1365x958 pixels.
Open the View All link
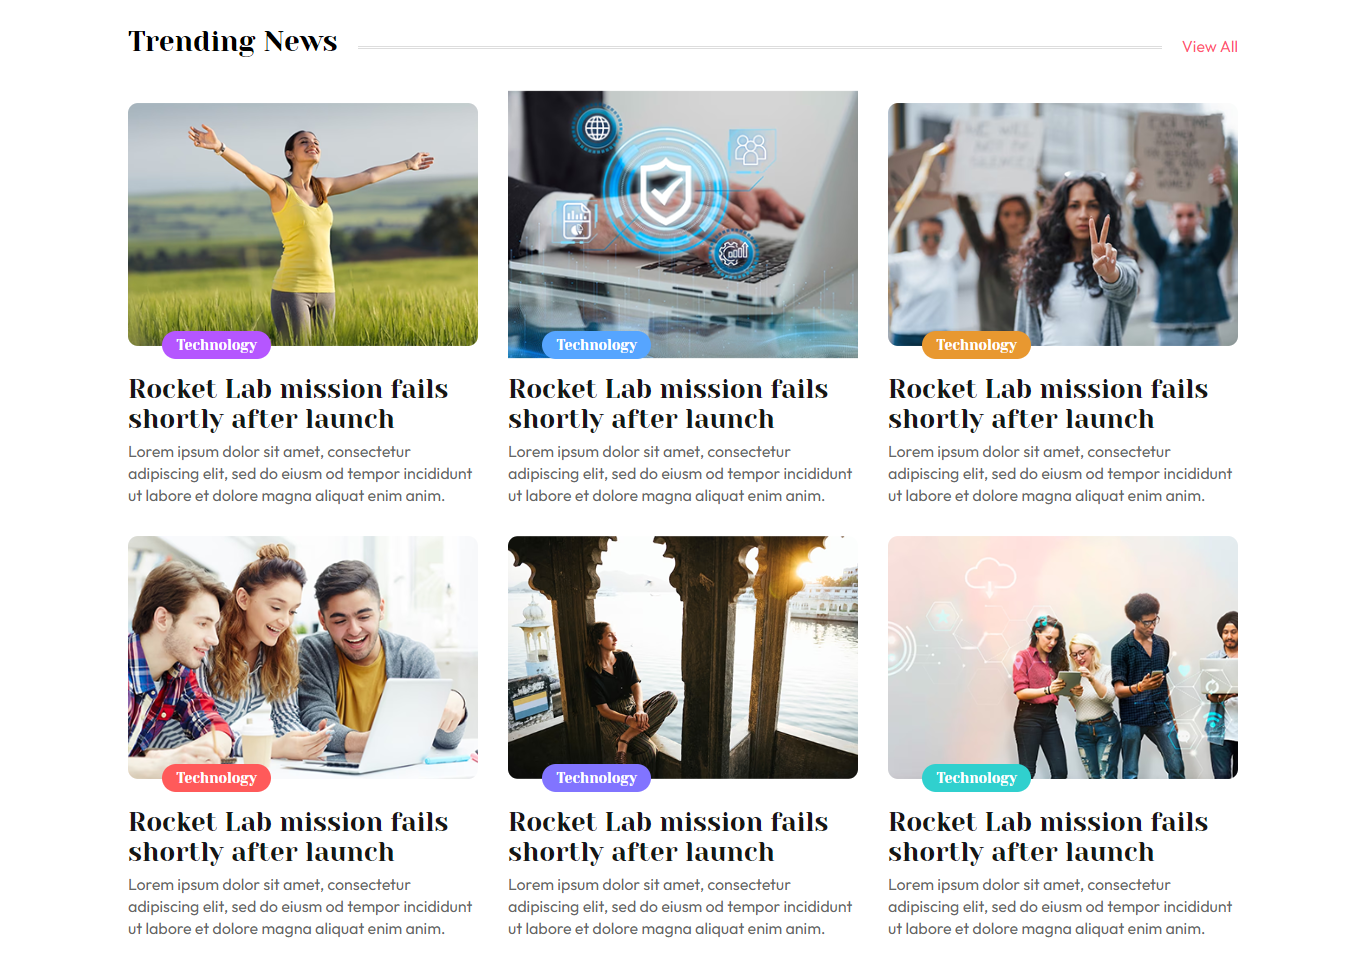coord(1209,47)
